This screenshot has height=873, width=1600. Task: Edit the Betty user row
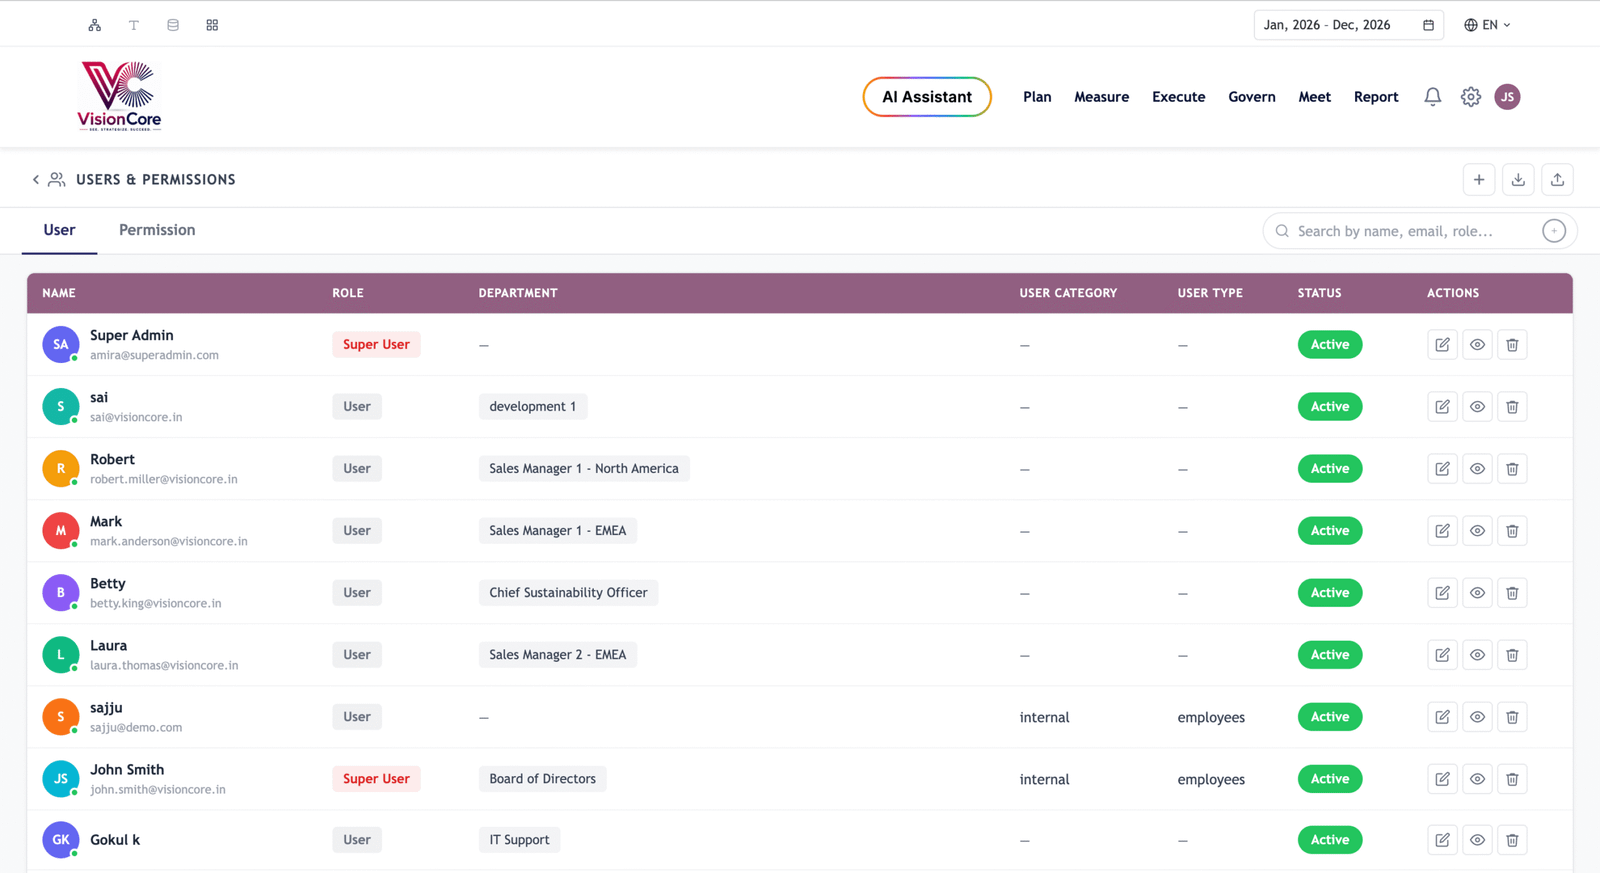point(1442,593)
